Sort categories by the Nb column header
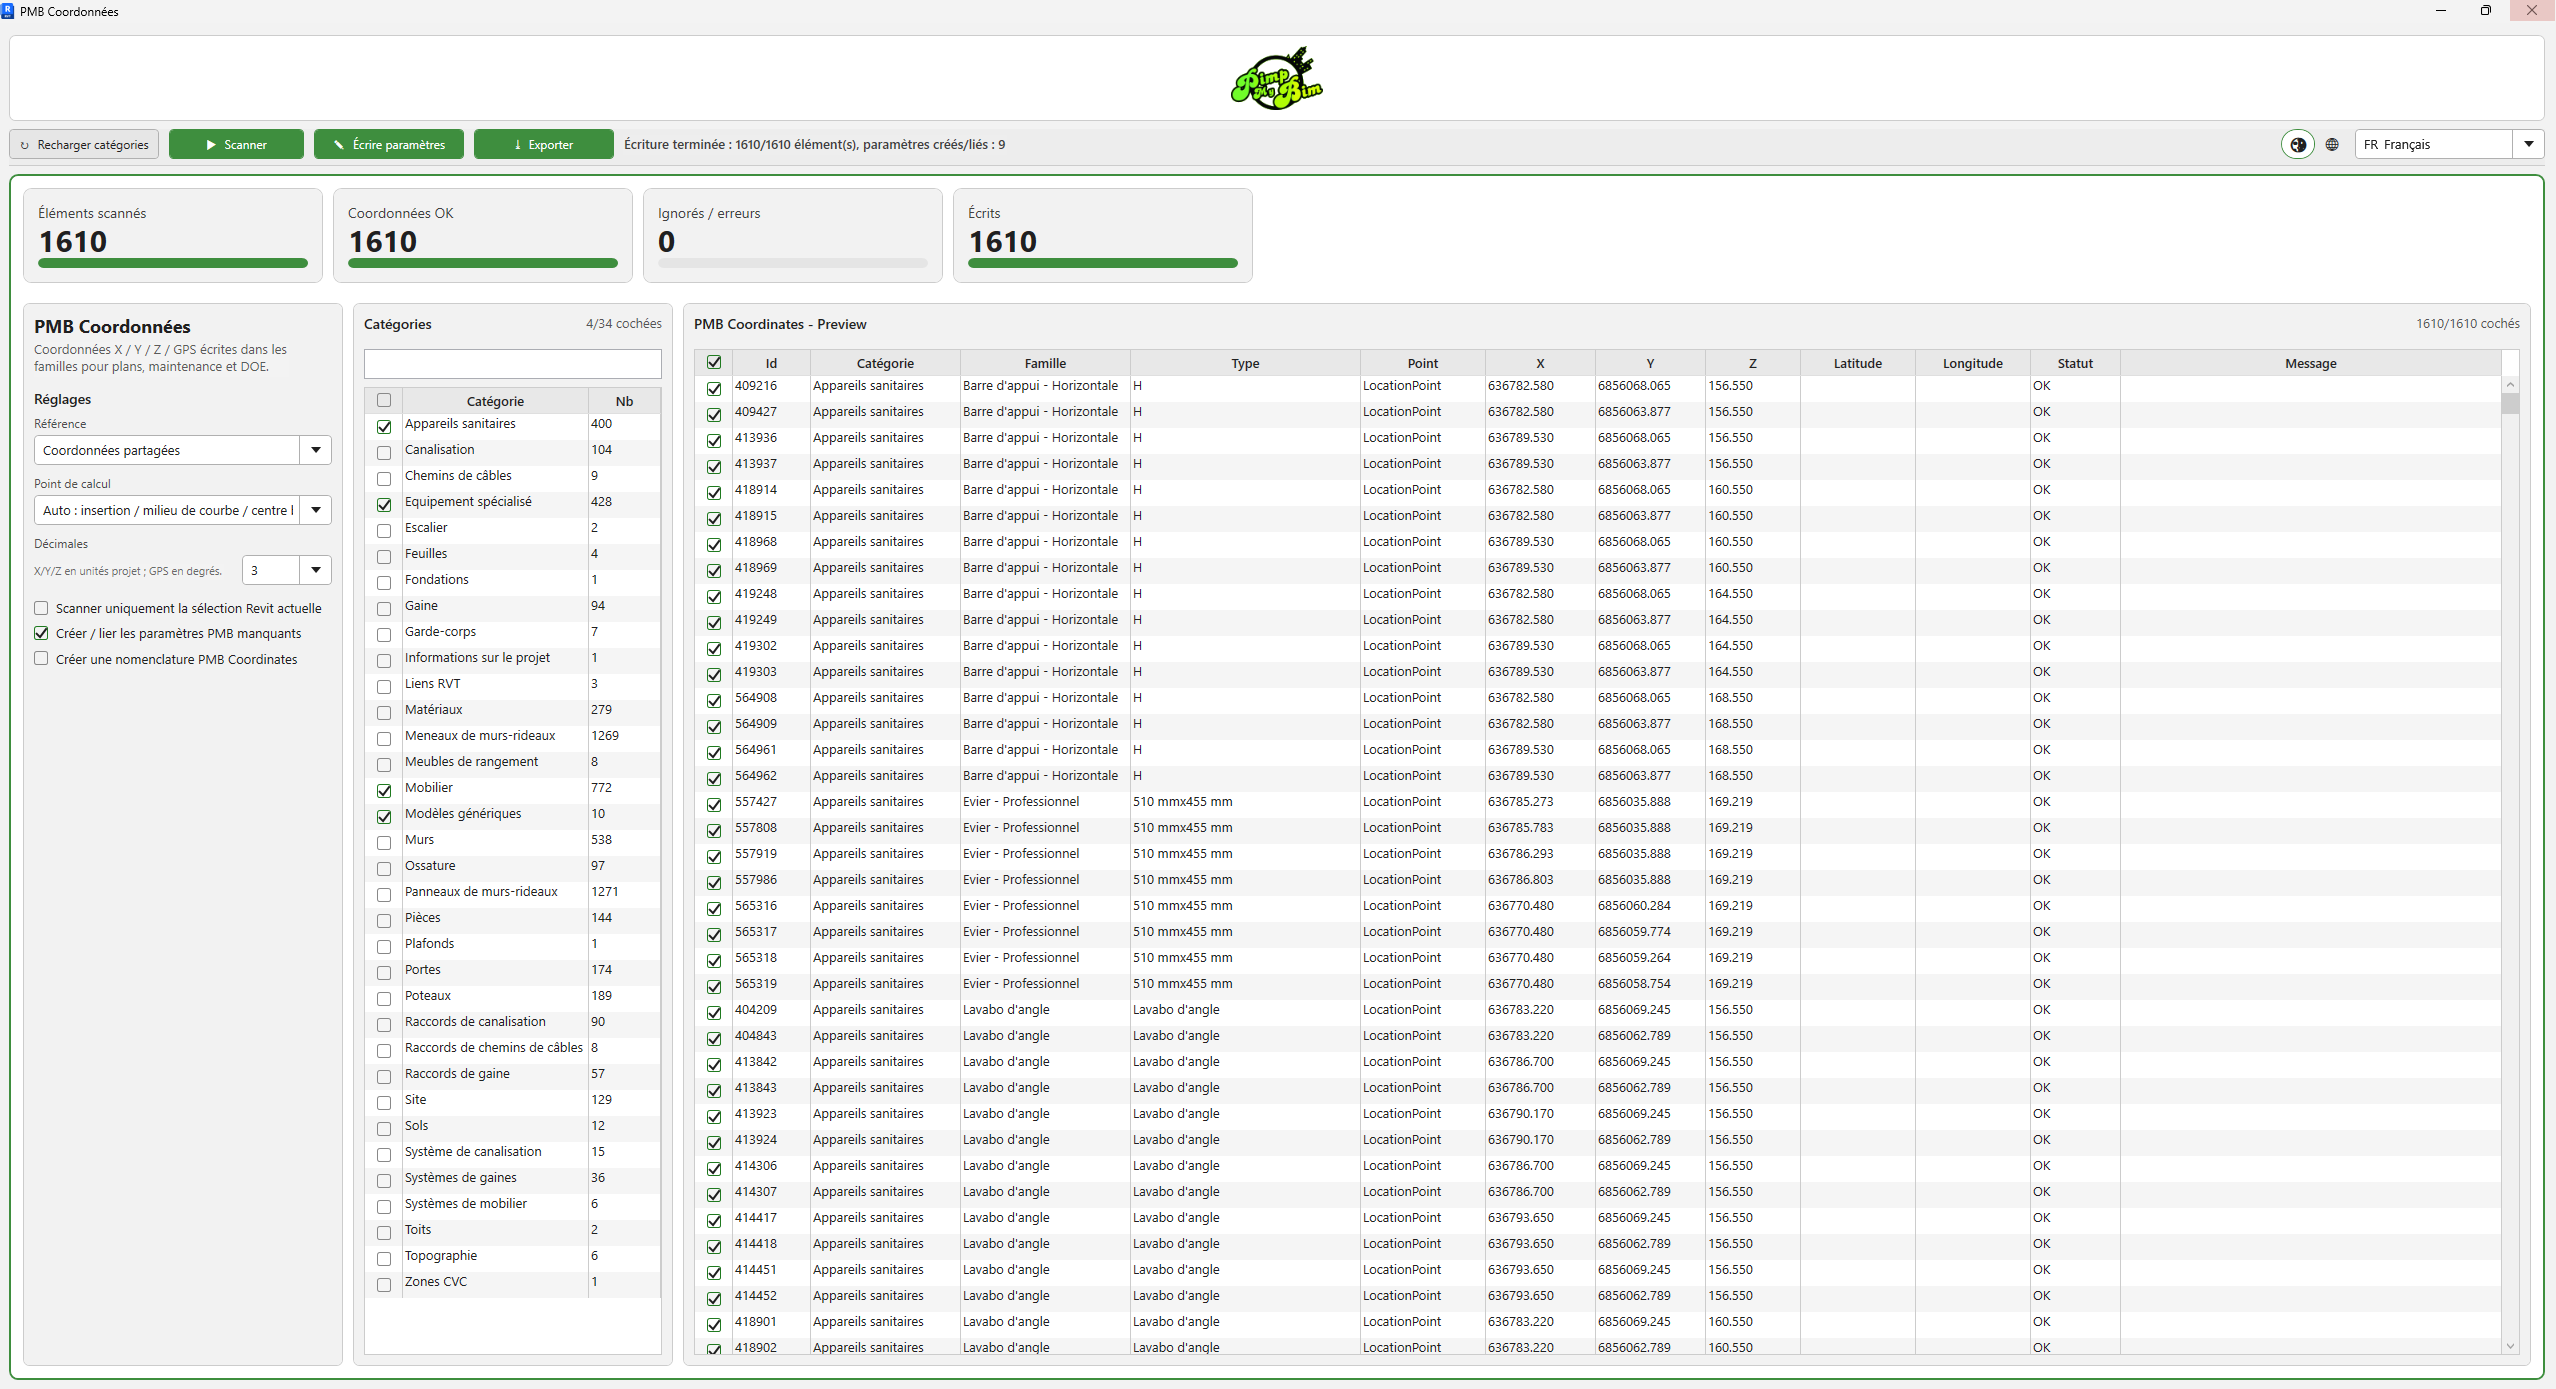 click(x=624, y=401)
